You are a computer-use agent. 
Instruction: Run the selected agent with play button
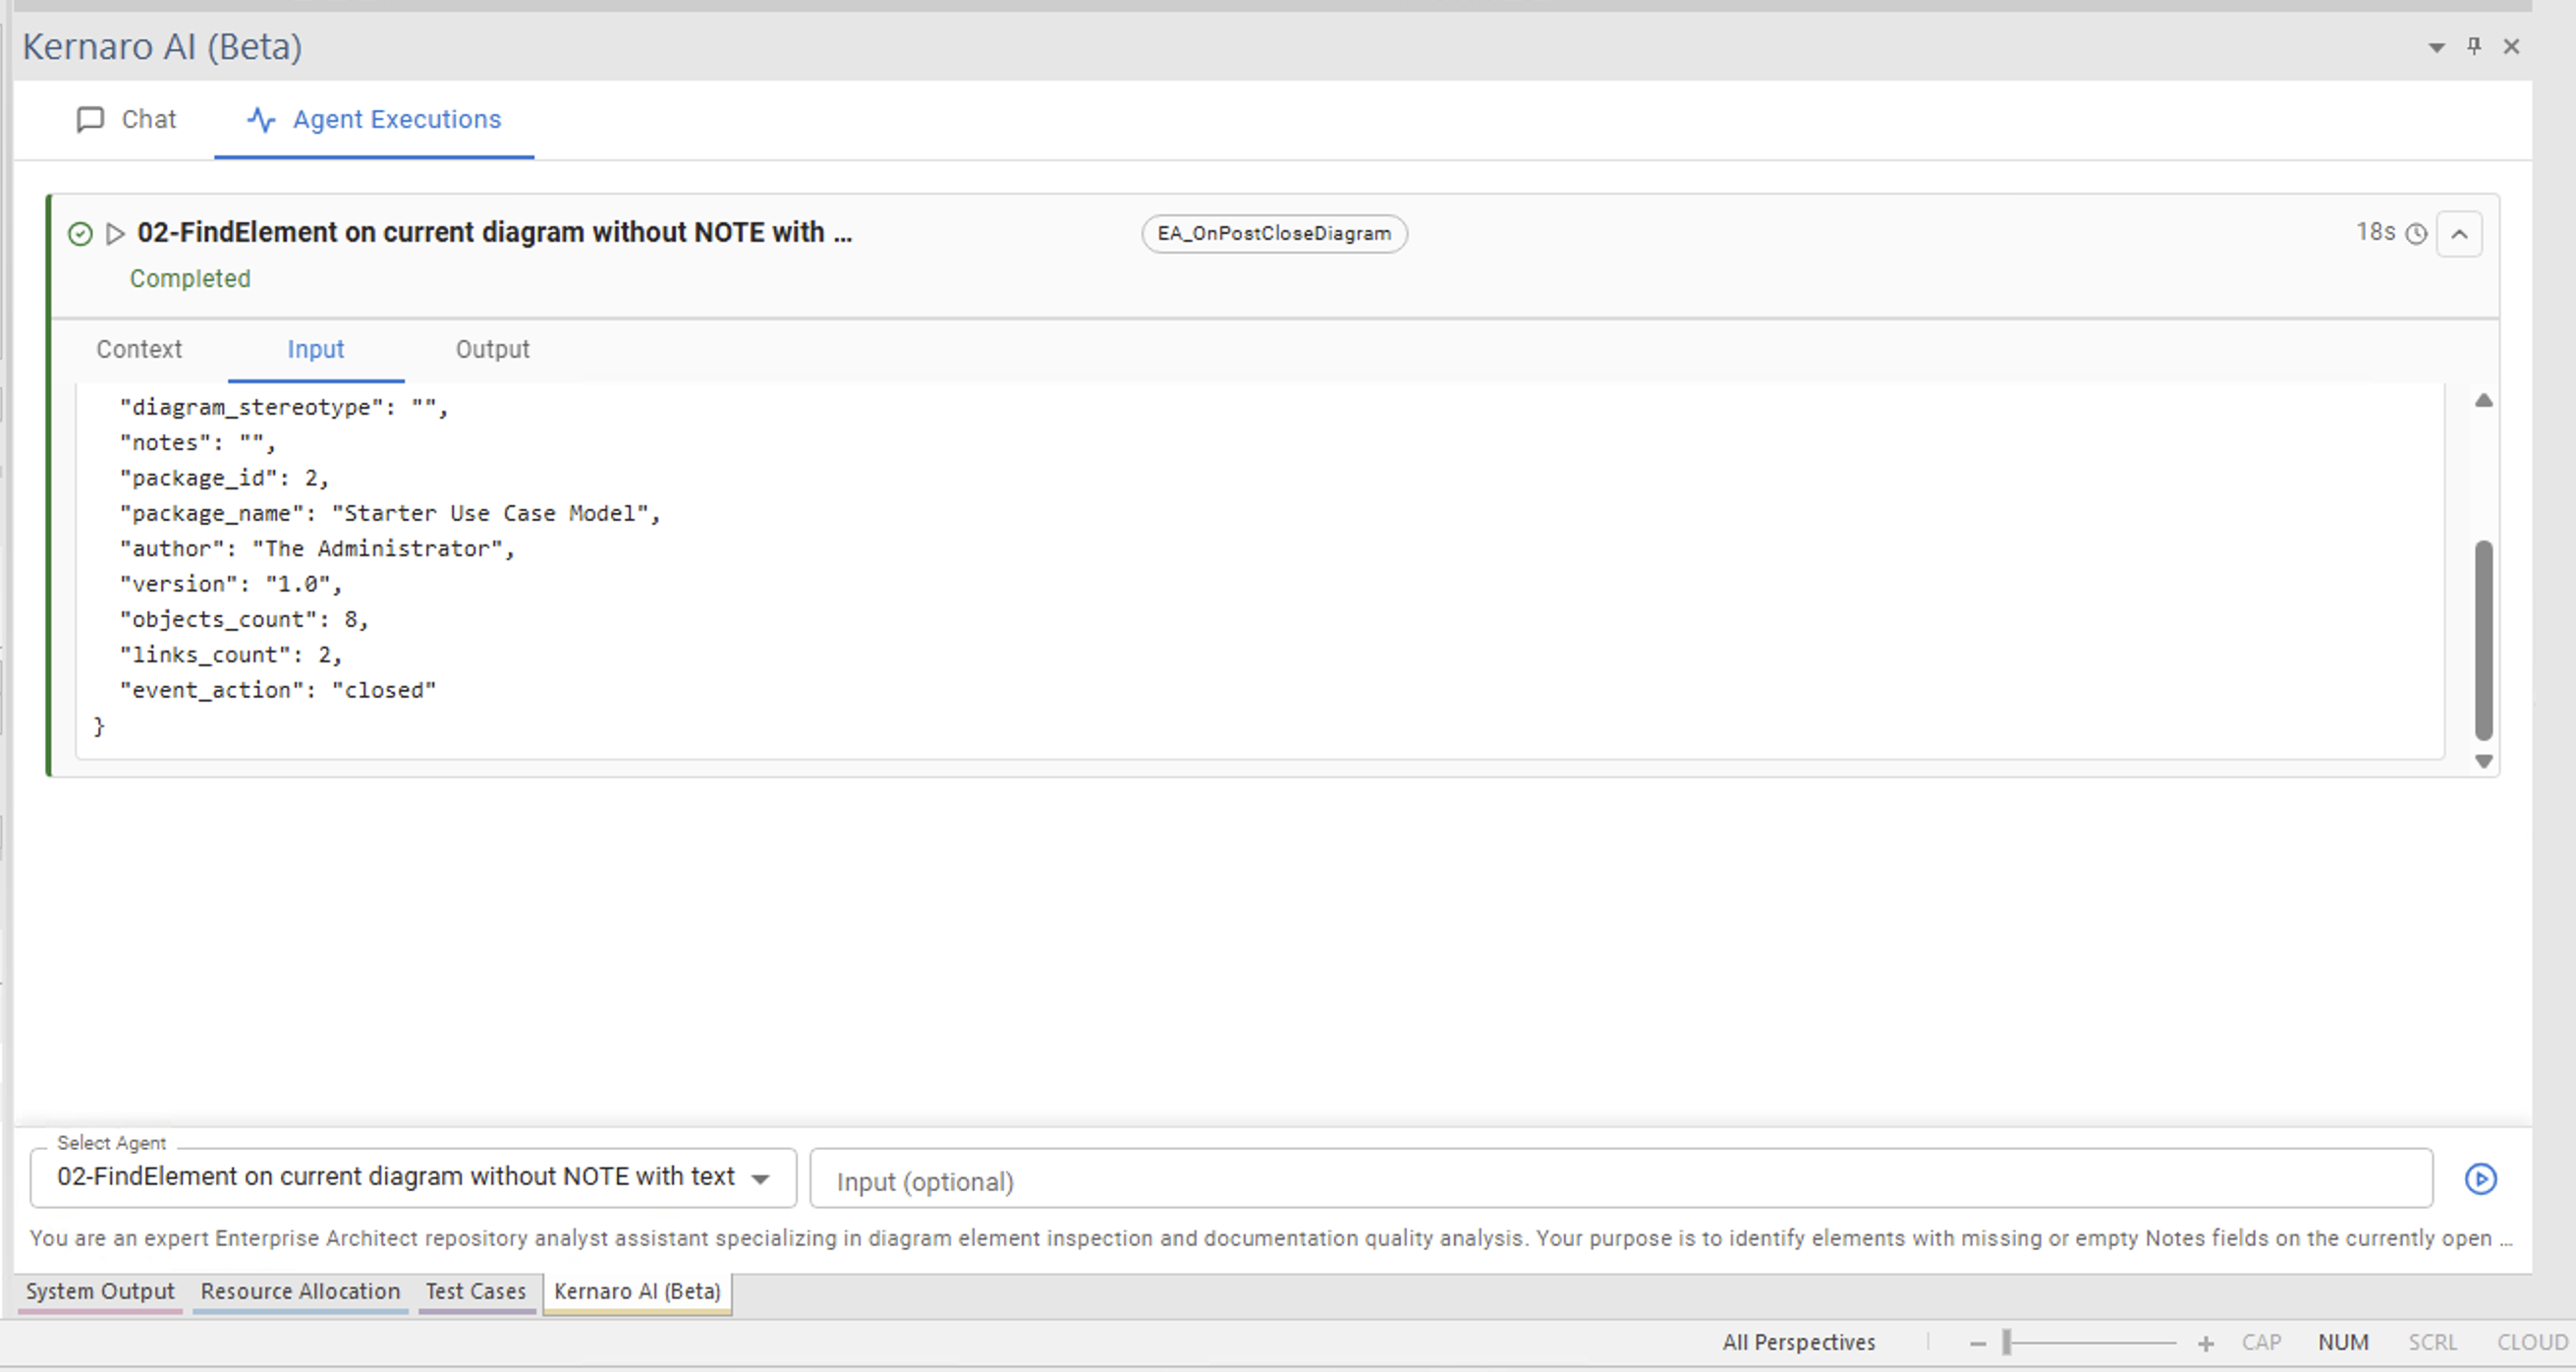coord(2481,1179)
